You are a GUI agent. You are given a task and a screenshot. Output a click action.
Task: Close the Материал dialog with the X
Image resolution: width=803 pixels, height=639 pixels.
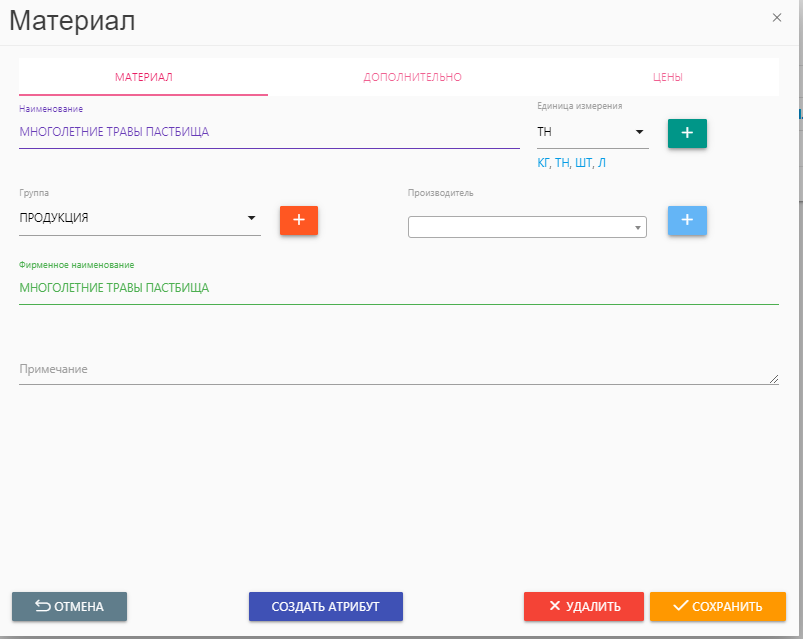(777, 18)
